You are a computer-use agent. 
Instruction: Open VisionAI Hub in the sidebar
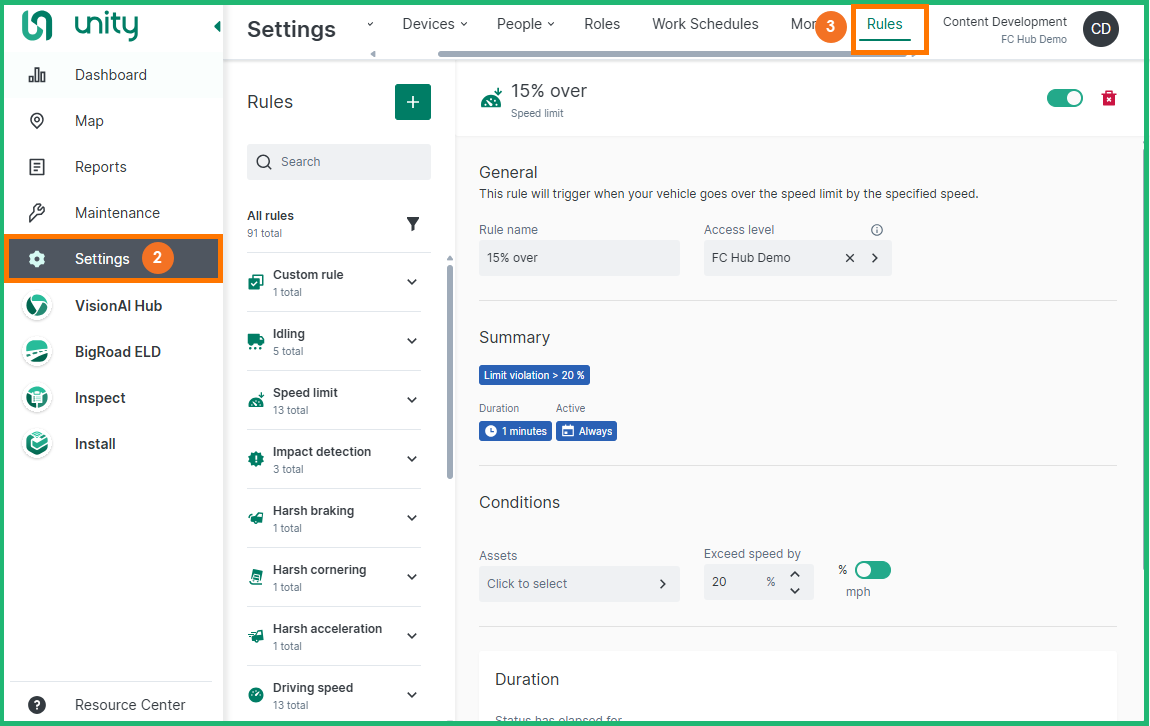117,306
